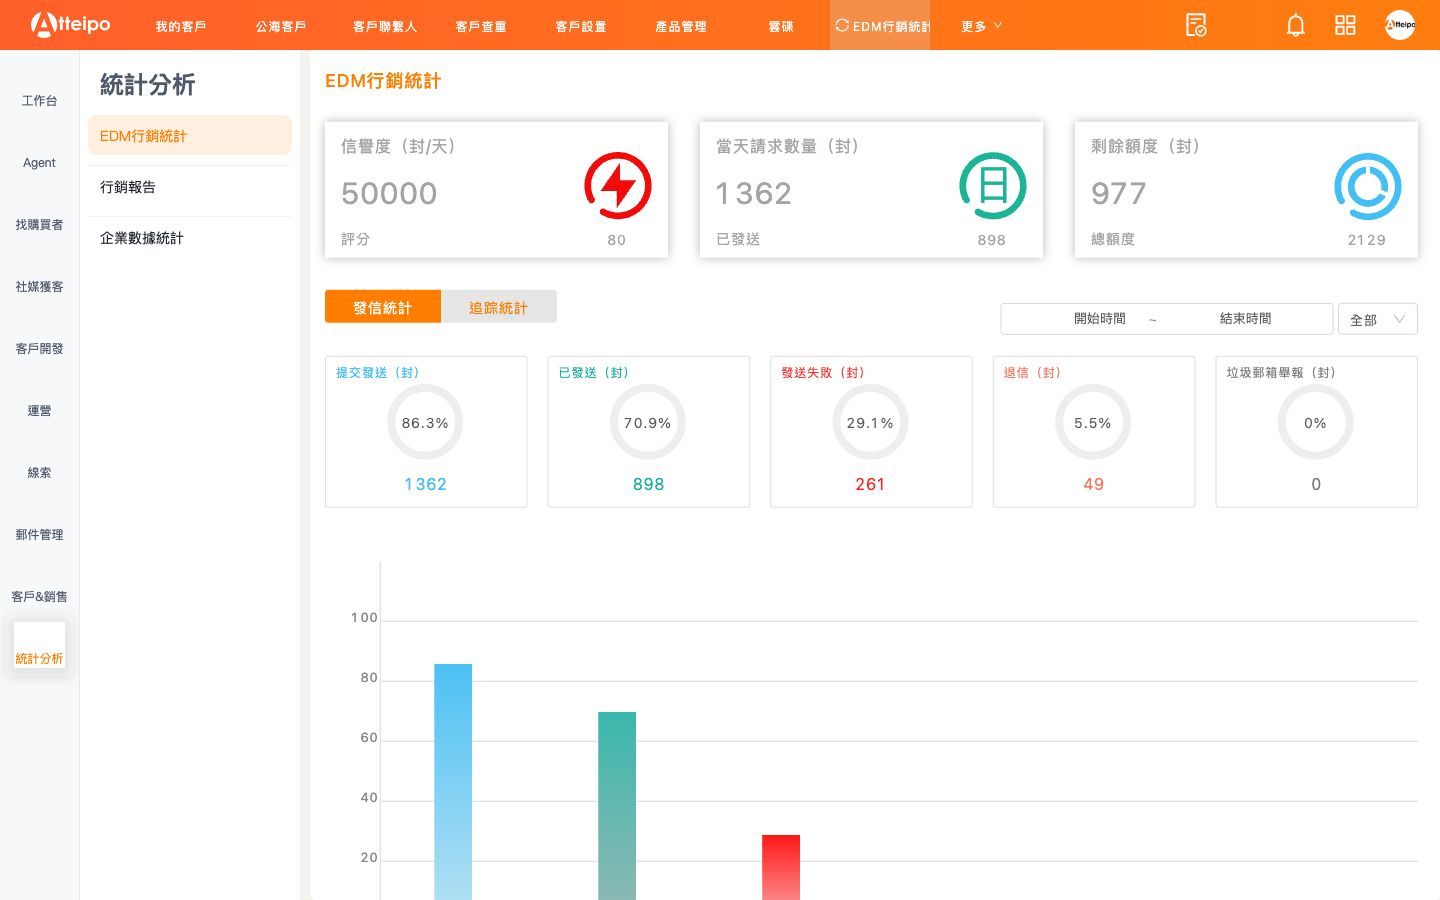This screenshot has width=1440, height=900.
Task: Click the 29.1% 發送失敗 progress ring
Action: (x=870, y=422)
